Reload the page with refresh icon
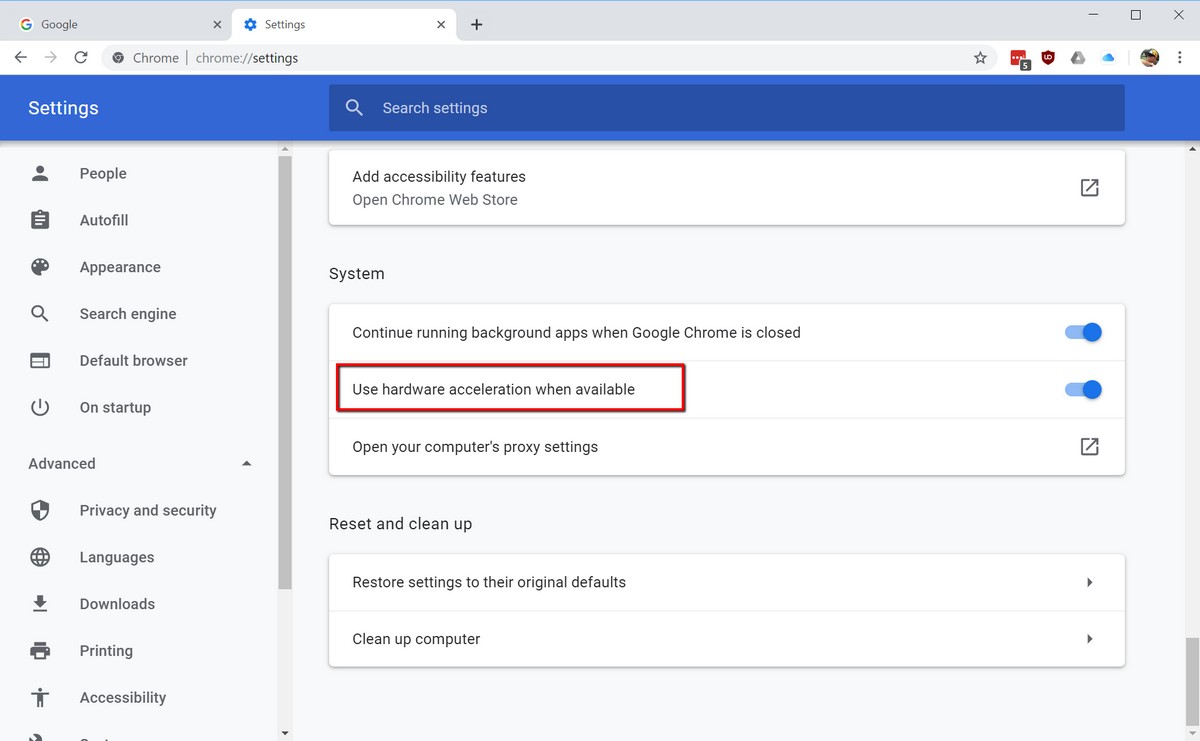1200x741 pixels. [81, 58]
